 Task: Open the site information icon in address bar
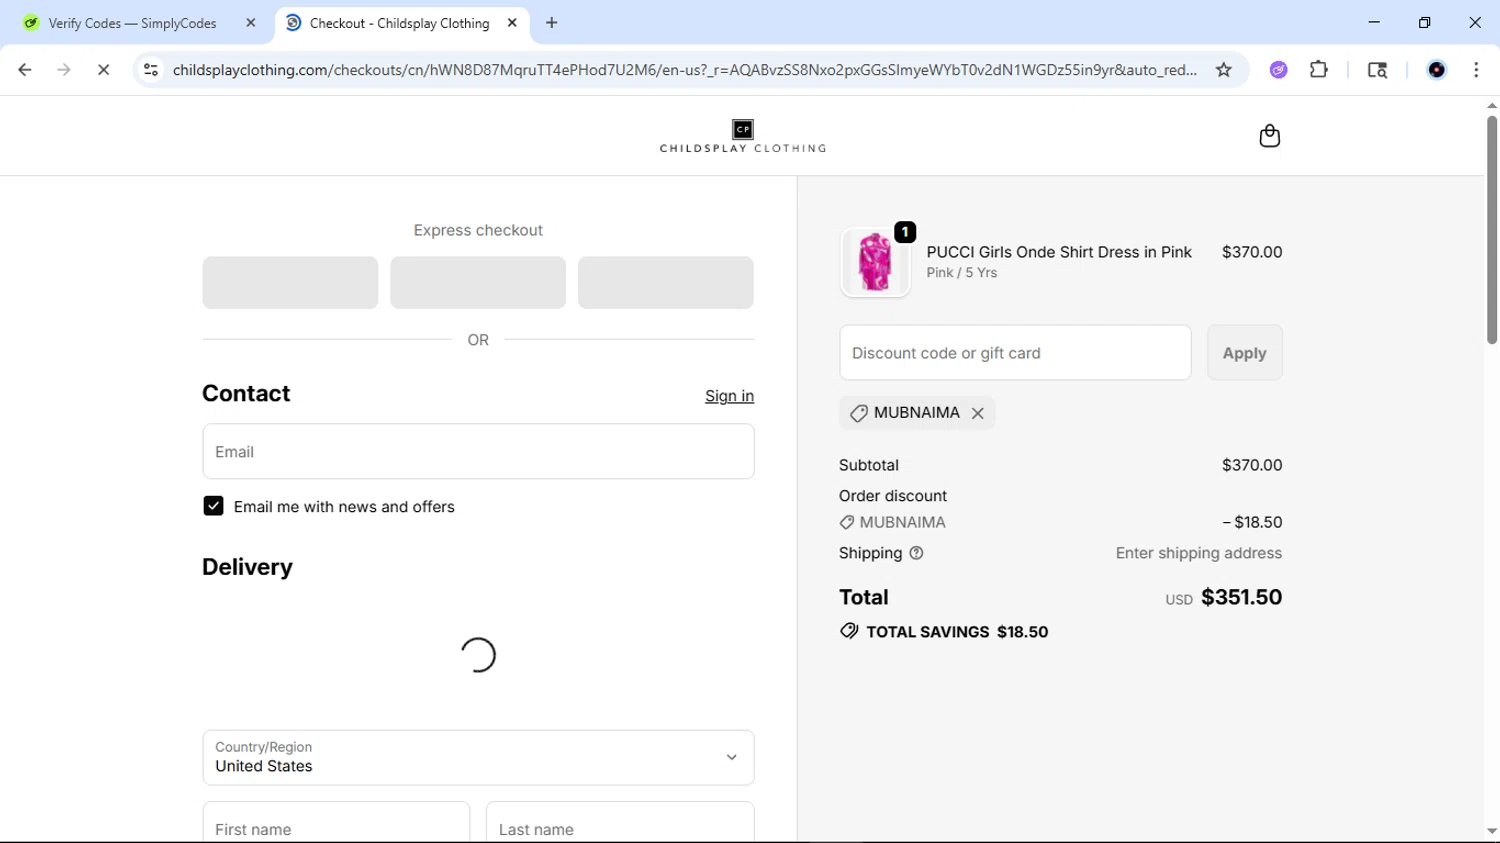(151, 70)
